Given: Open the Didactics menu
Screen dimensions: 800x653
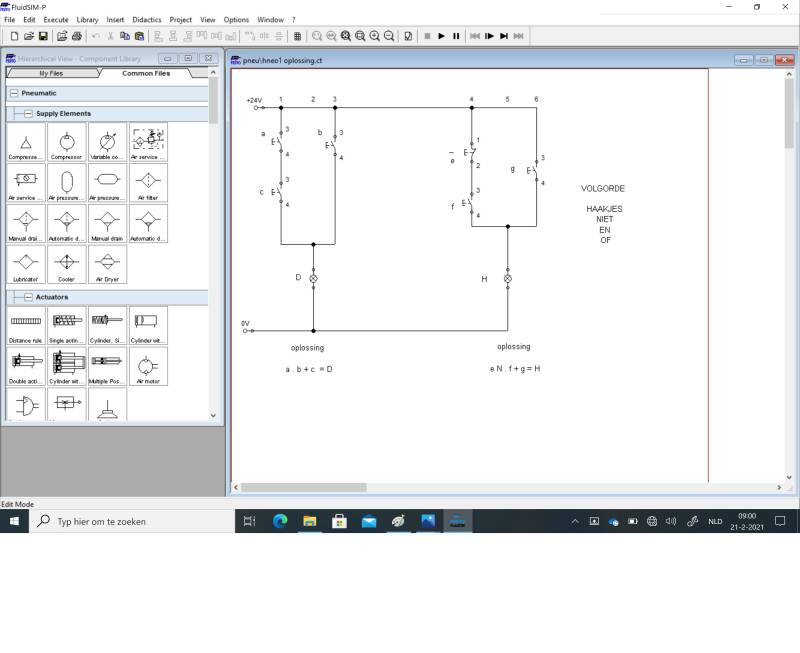Looking at the screenshot, I should coord(147,19).
